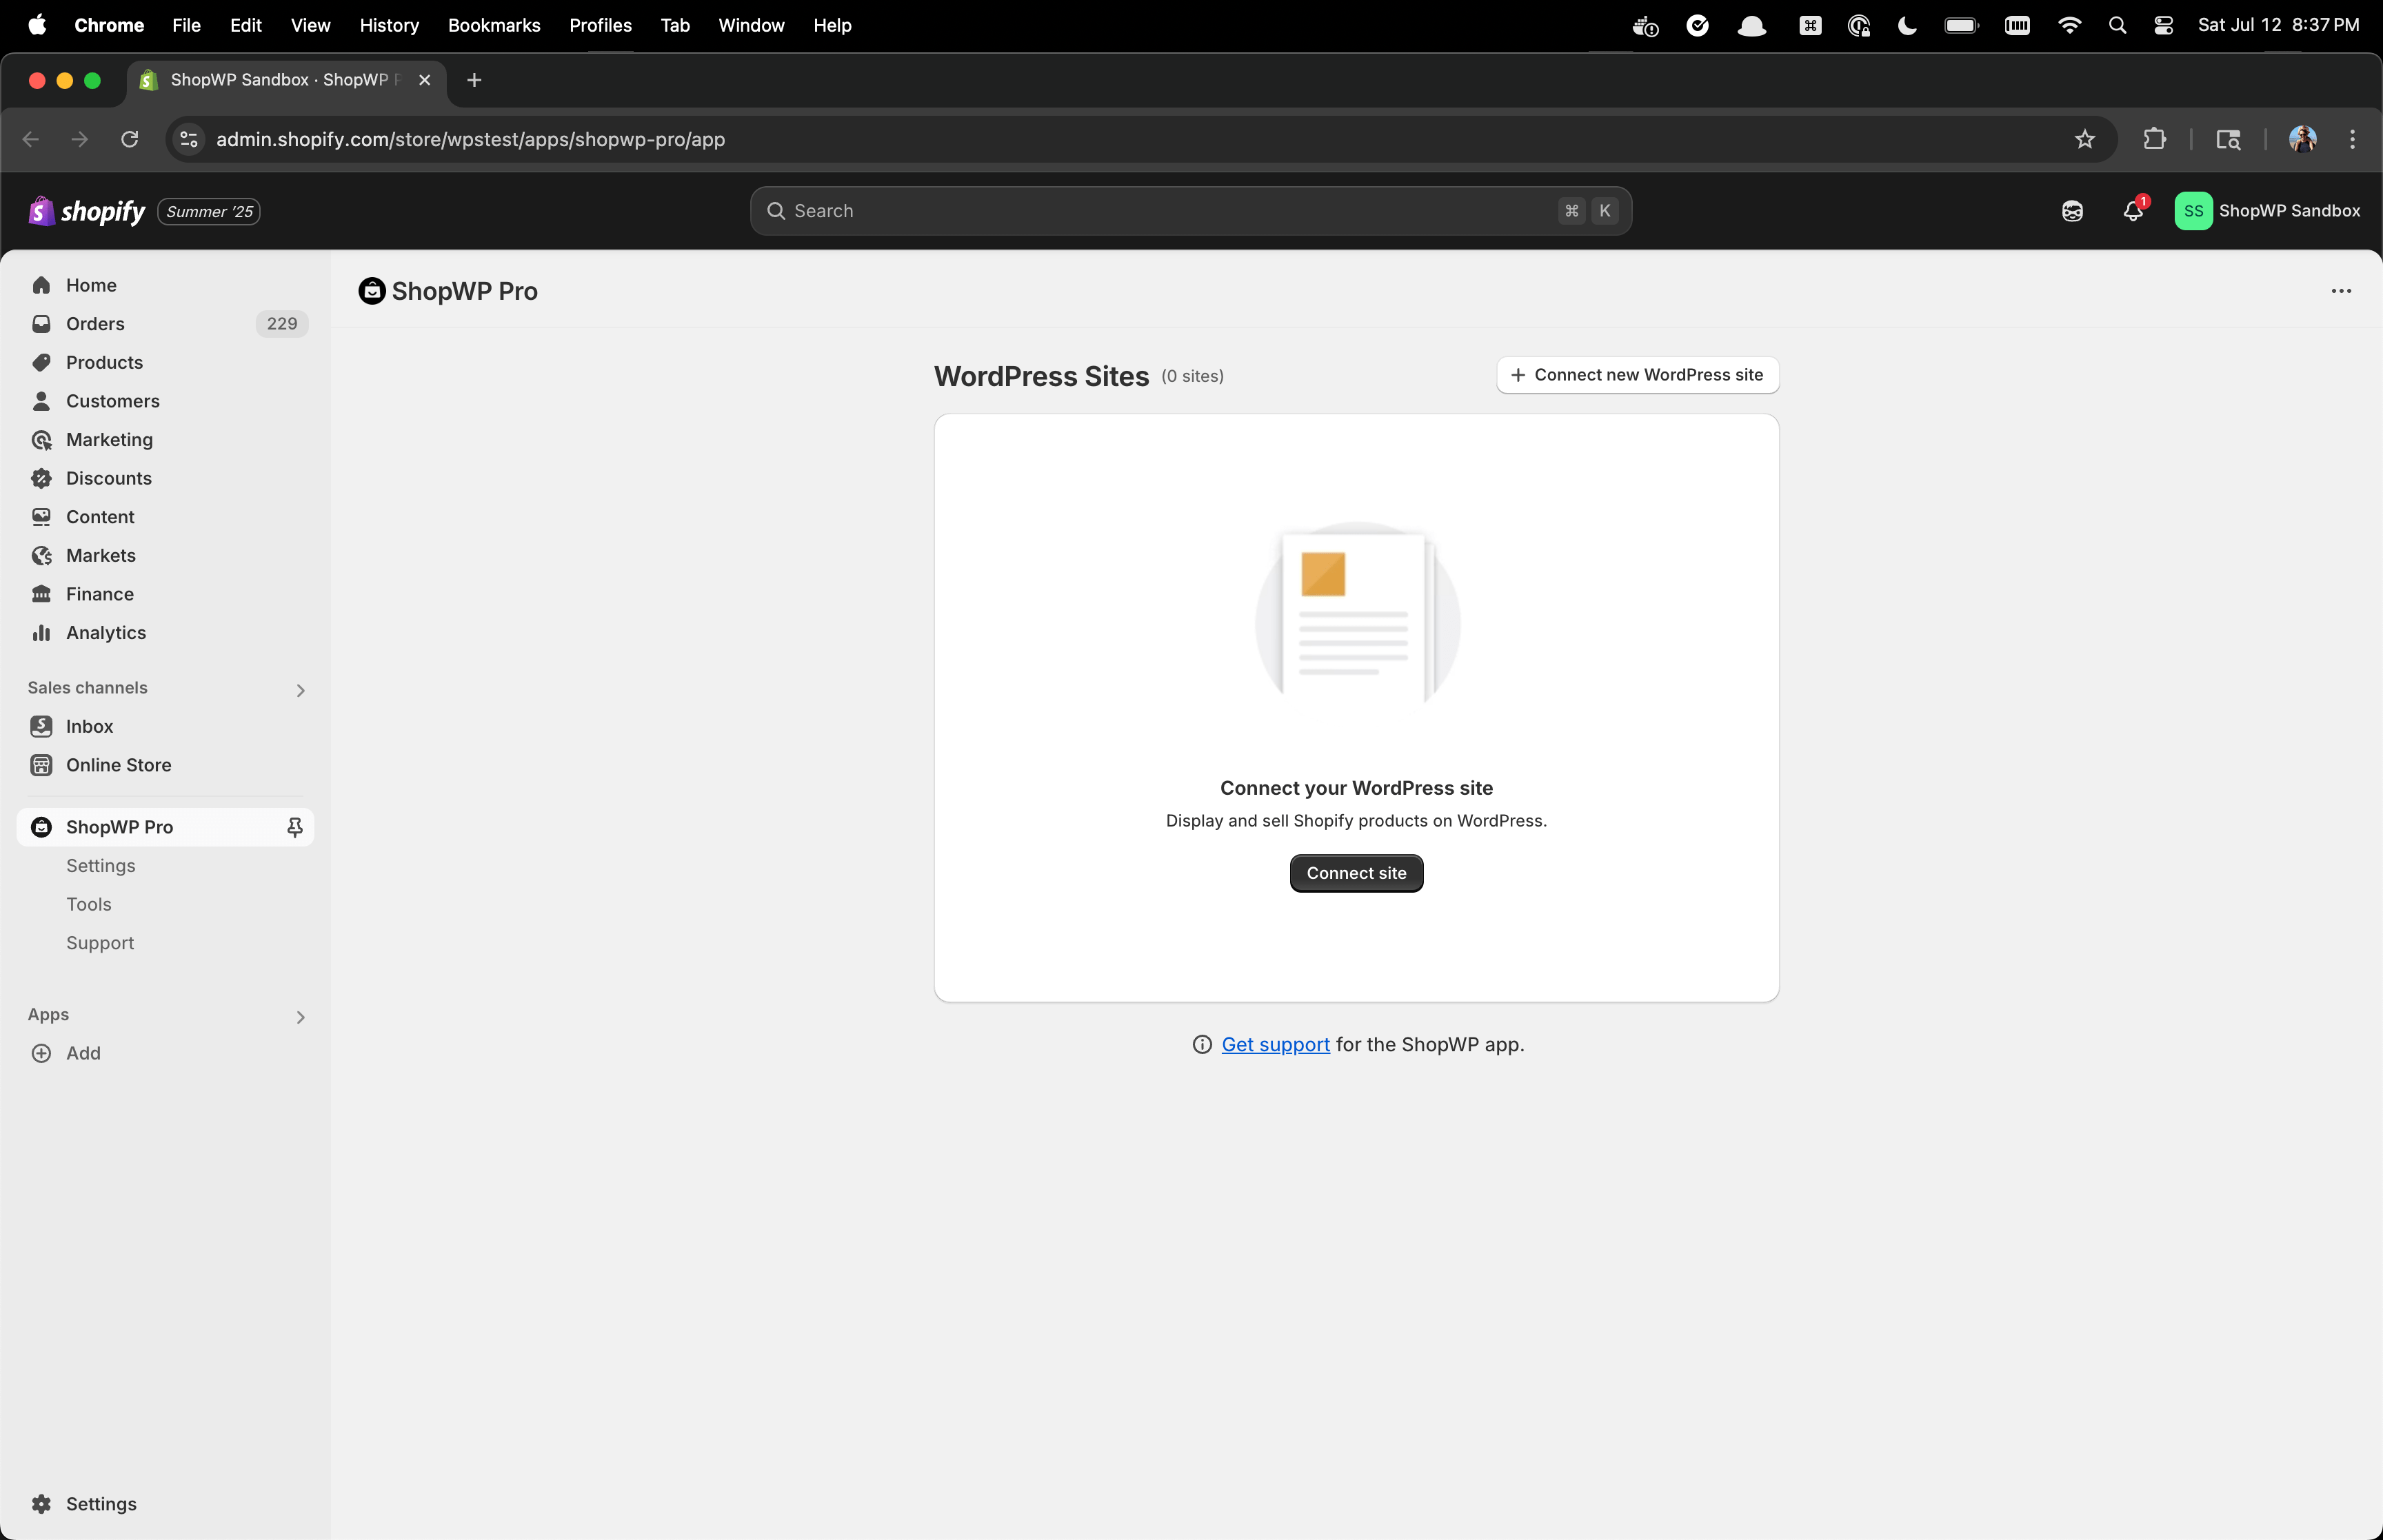Screen dimensions: 2383x1540
Task: Click the macOS date and time
Action: click(2278, 25)
